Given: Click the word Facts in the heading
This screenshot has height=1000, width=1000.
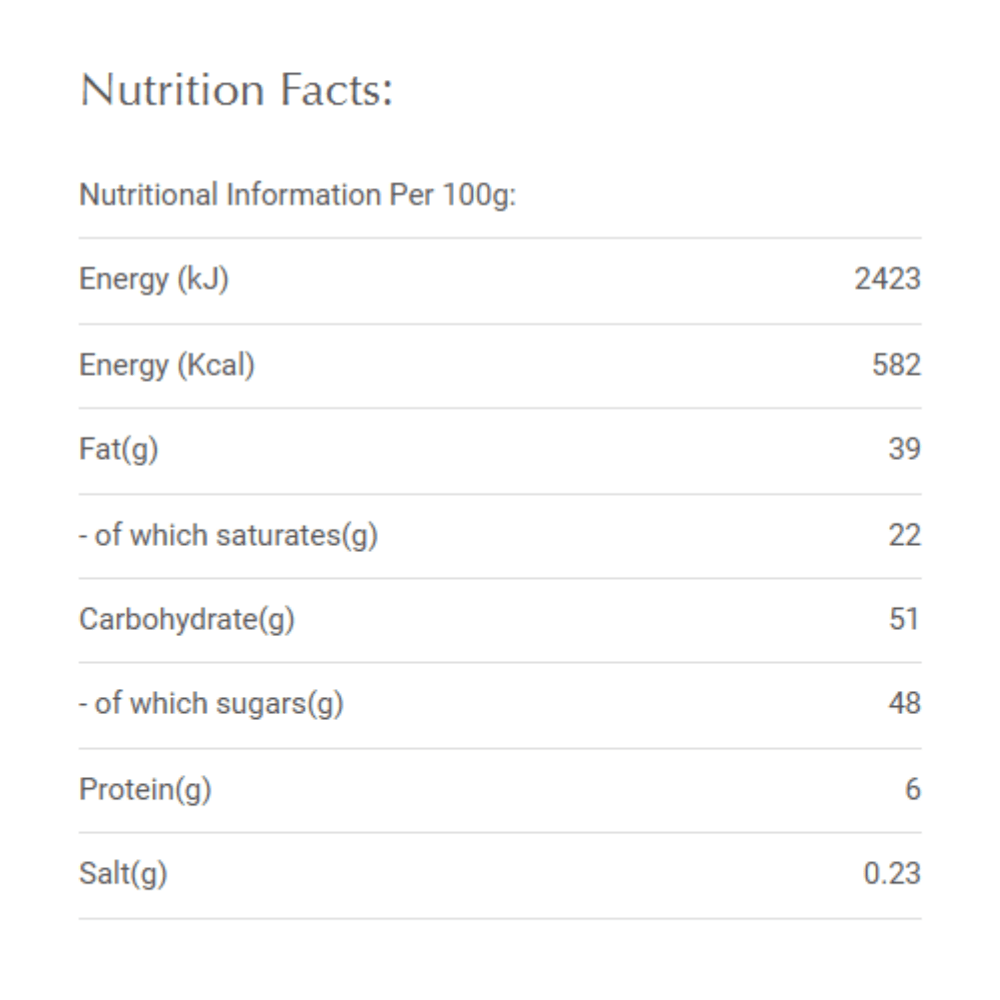Looking at the screenshot, I should pyautogui.click(x=337, y=90).
